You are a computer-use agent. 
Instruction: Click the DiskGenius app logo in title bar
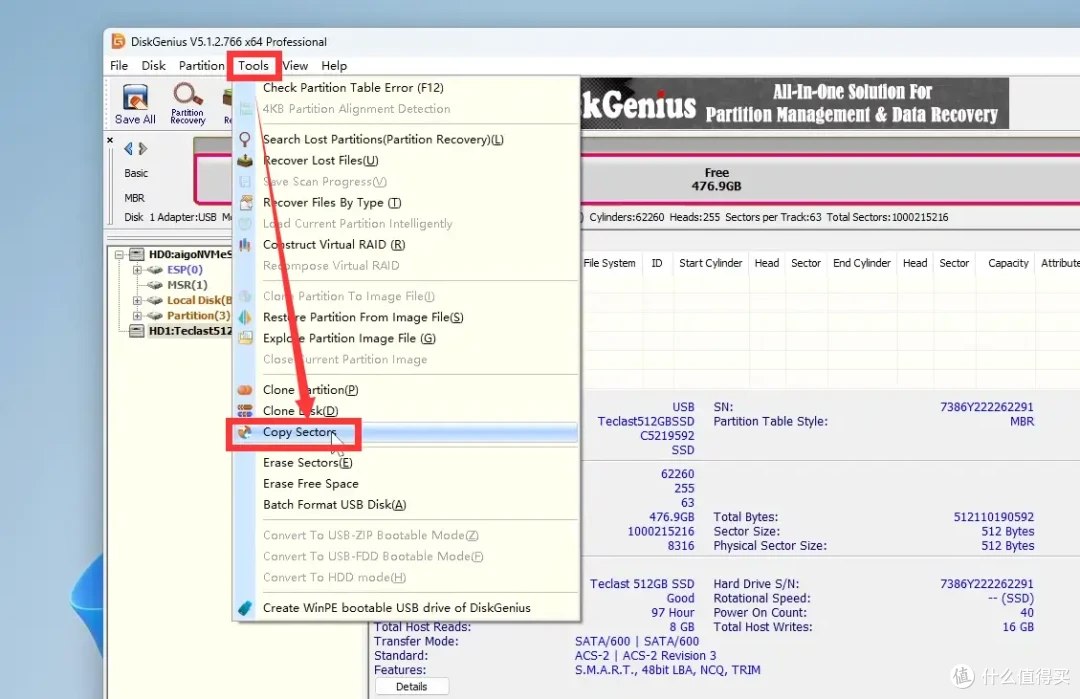(118, 41)
